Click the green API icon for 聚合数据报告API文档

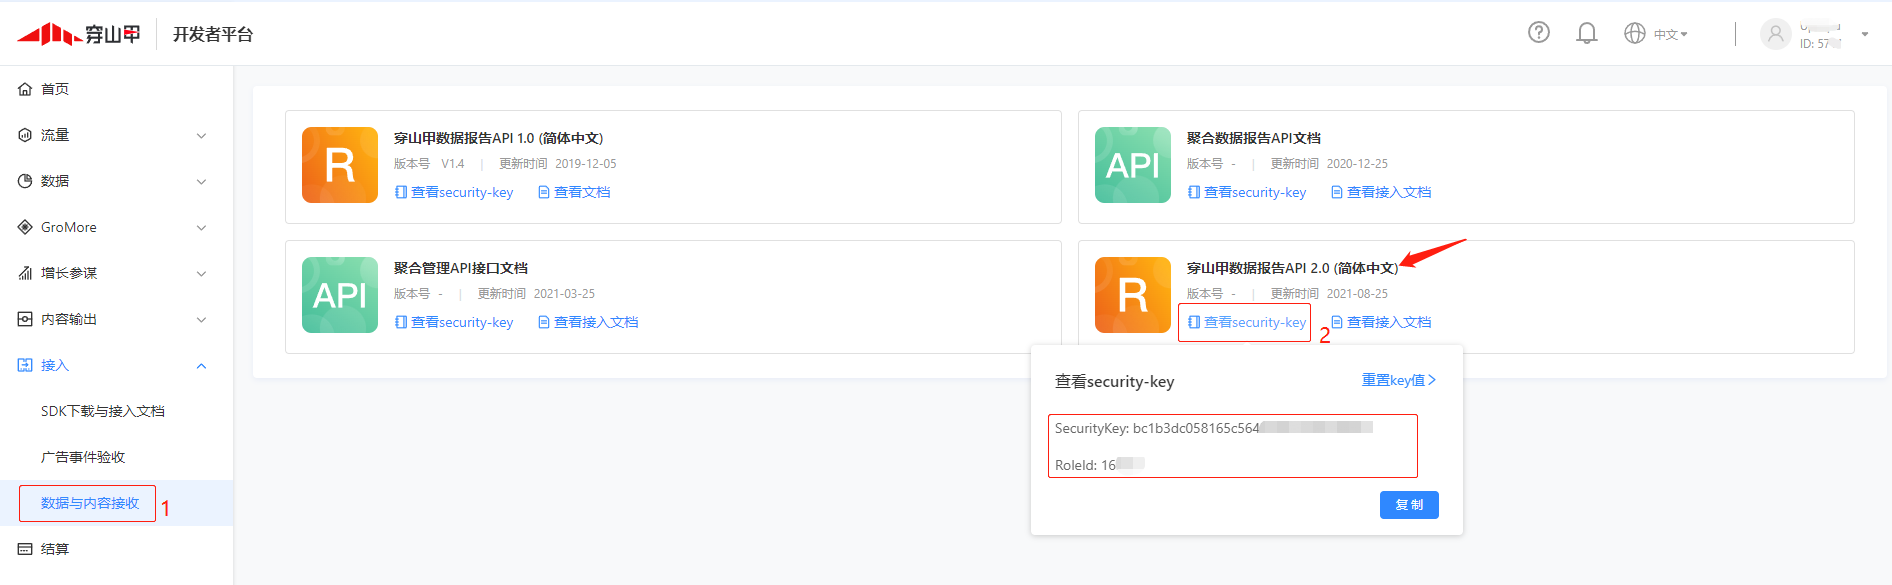point(1133,165)
